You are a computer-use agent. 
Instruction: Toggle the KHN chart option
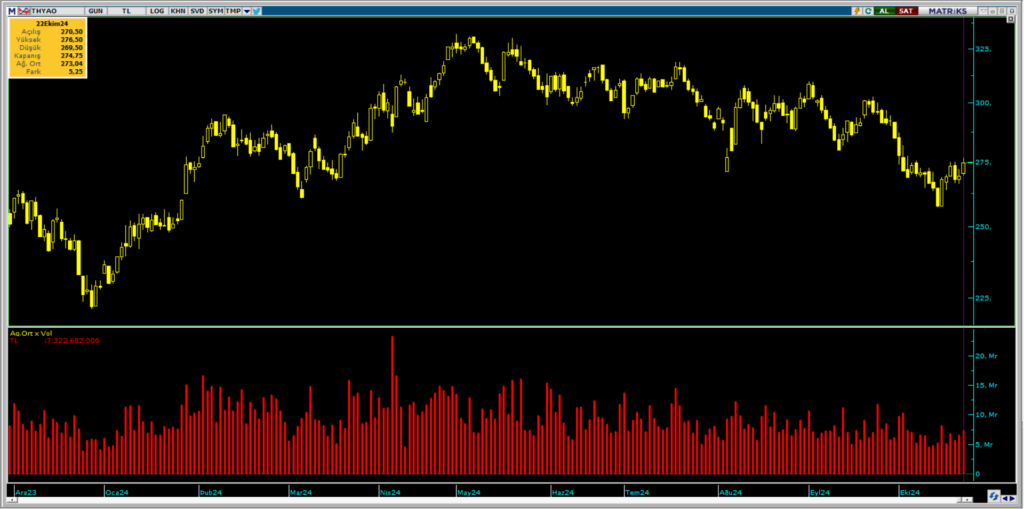point(178,11)
